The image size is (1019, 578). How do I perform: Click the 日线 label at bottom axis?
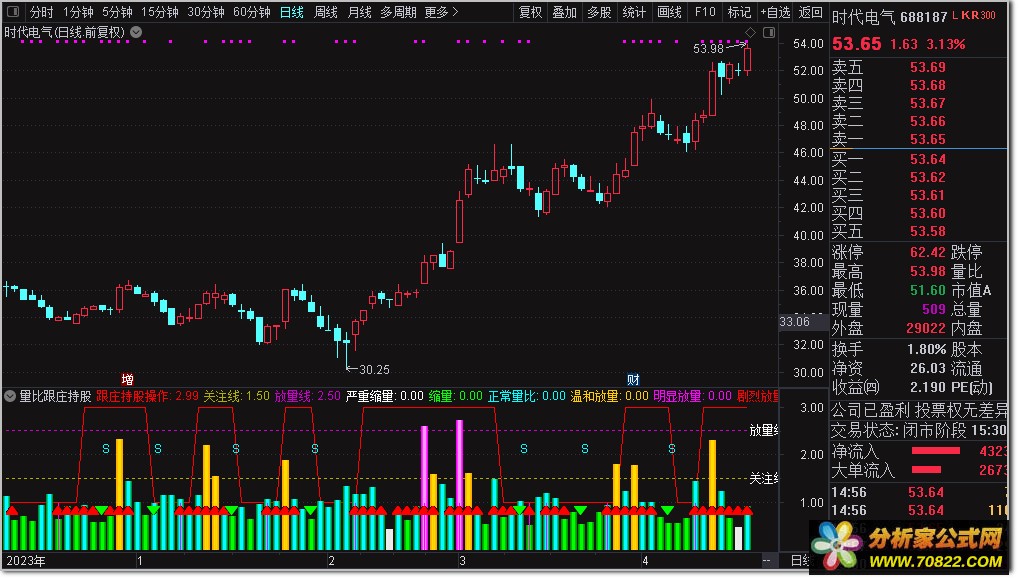click(799, 560)
